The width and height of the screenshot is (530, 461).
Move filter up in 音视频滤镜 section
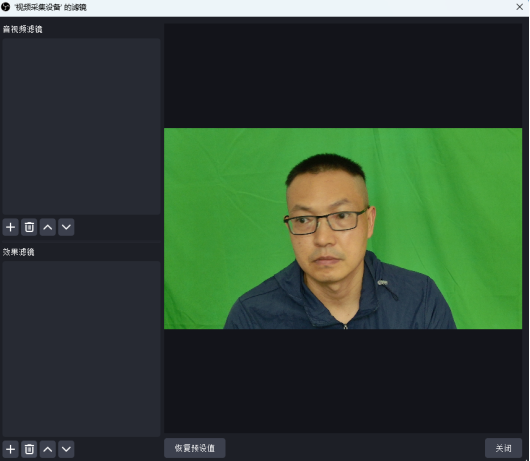(48, 227)
